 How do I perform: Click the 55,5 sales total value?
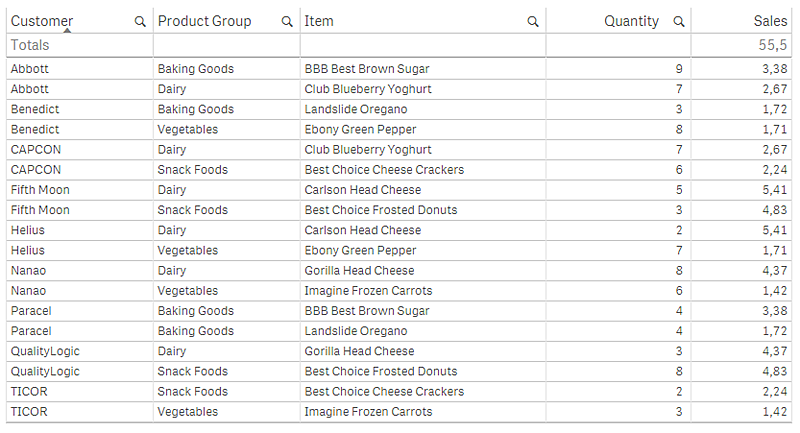(774, 45)
